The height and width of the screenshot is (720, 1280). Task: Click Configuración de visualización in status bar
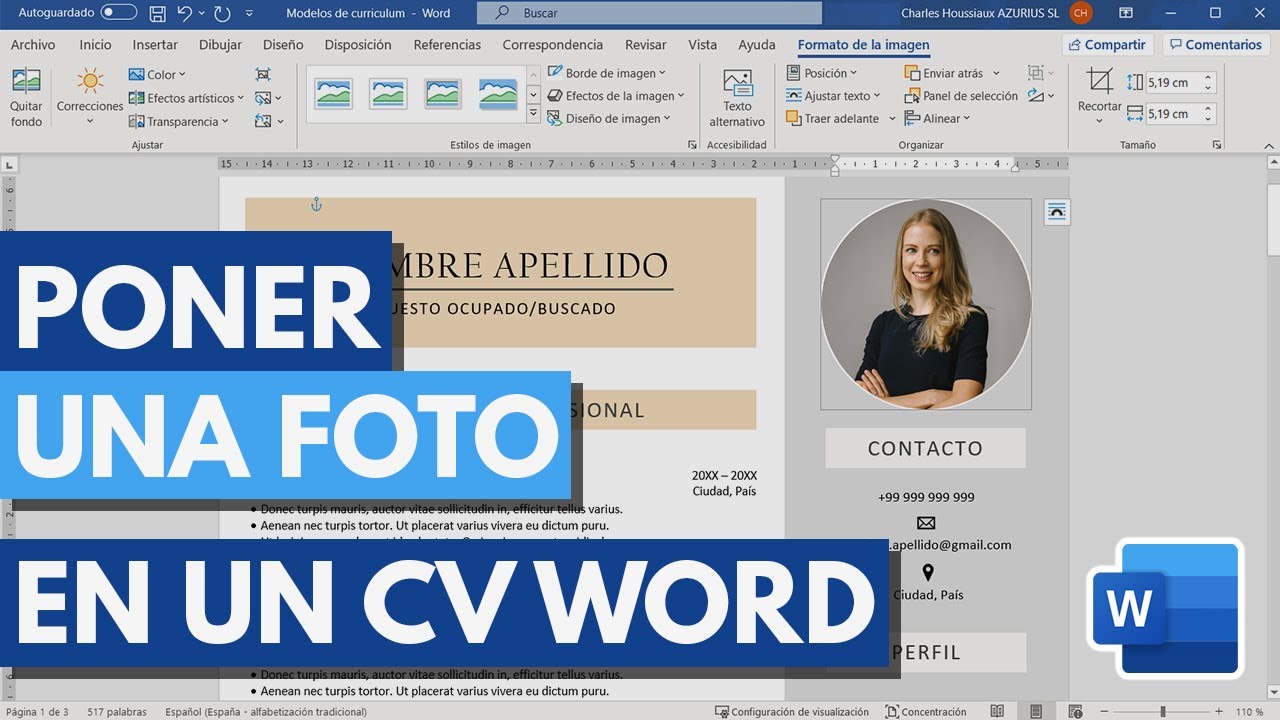[792, 712]
